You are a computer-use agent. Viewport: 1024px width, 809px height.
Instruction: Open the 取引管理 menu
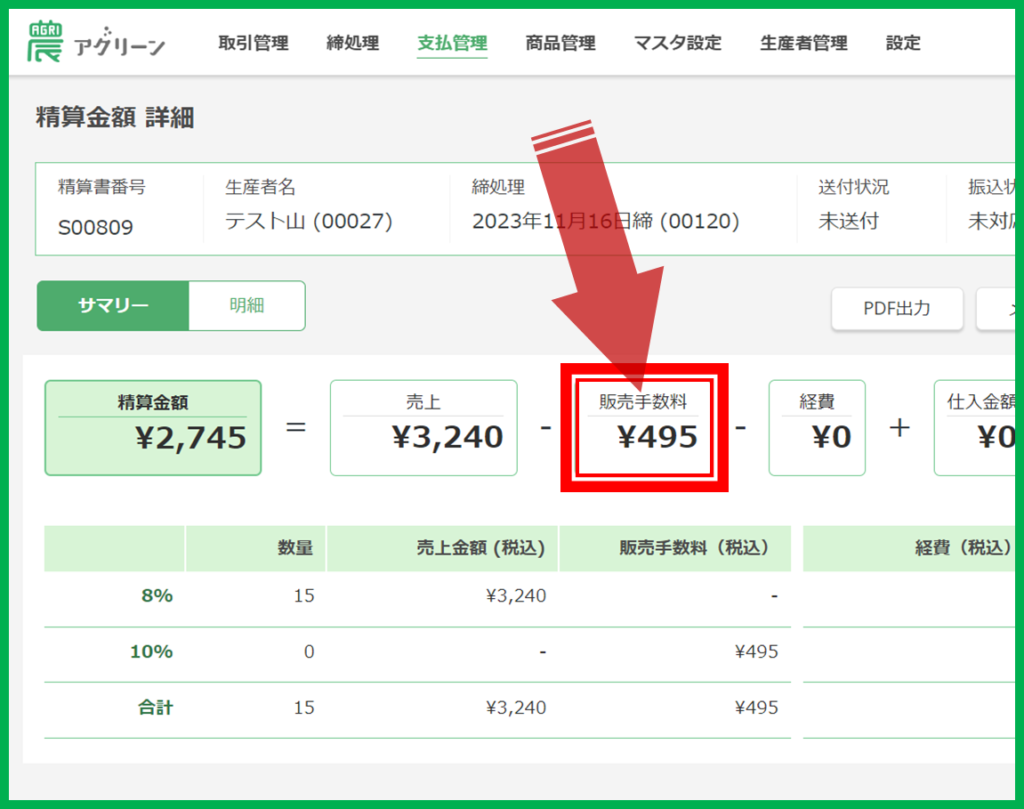[253, 43]
